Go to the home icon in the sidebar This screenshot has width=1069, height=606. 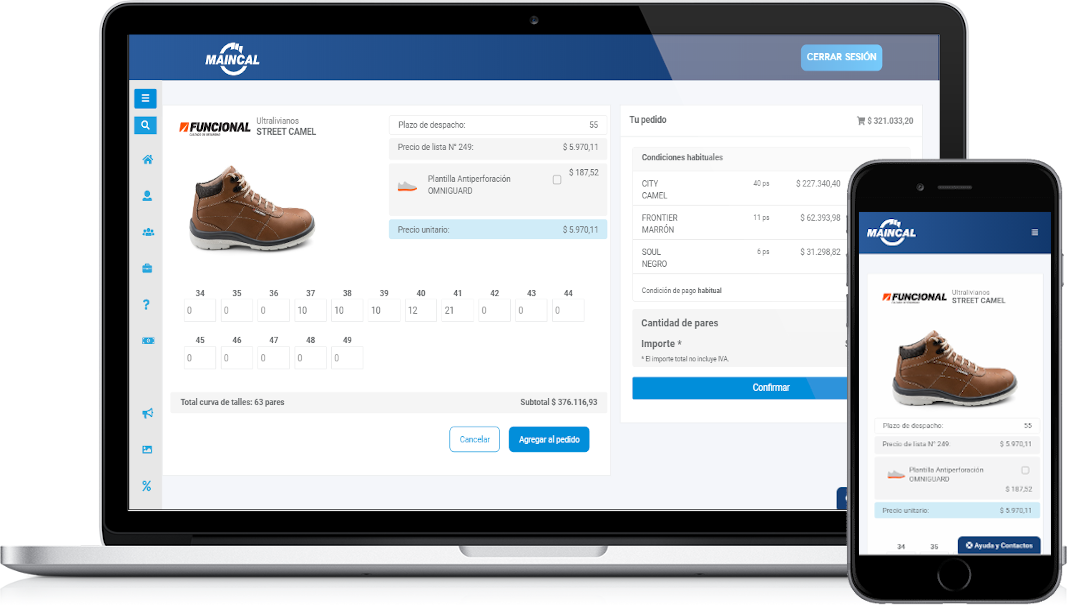[147, 160]
